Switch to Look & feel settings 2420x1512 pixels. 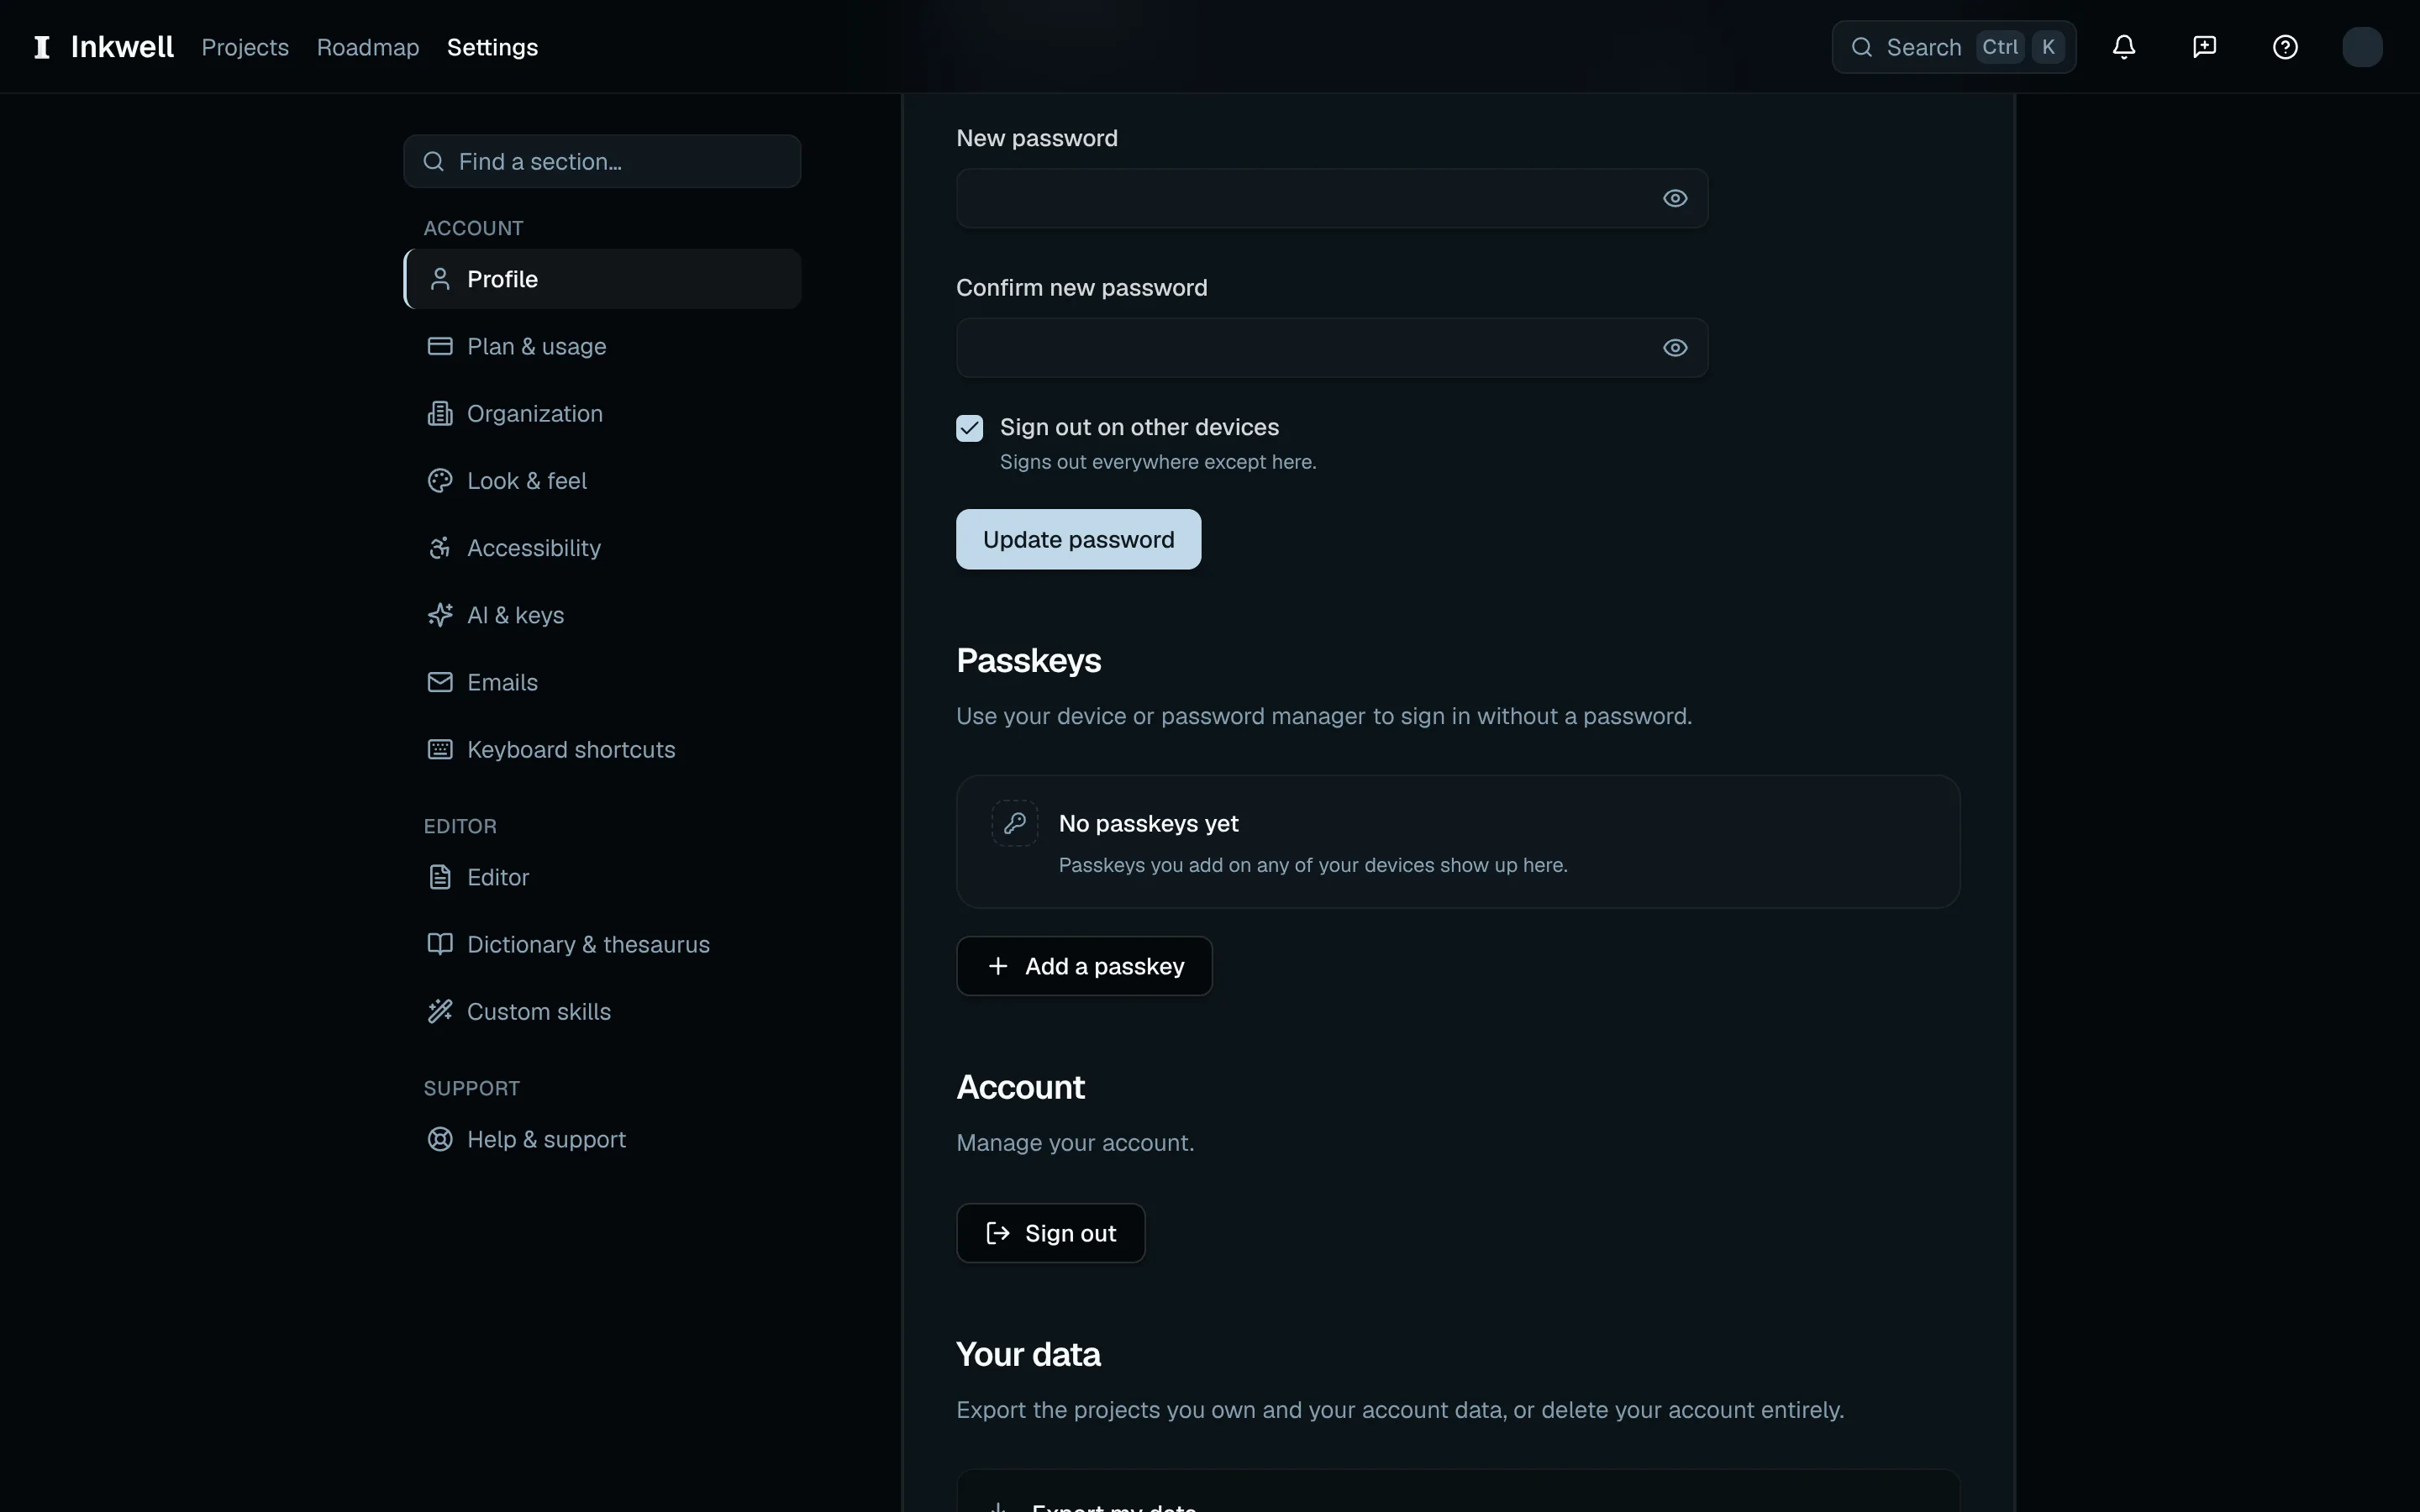point(602,481)
